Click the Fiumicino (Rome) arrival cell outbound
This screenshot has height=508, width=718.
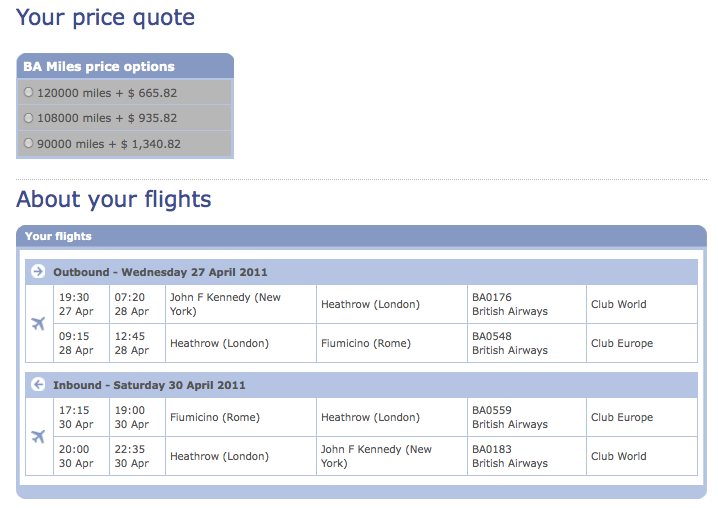tap(392, 343)
